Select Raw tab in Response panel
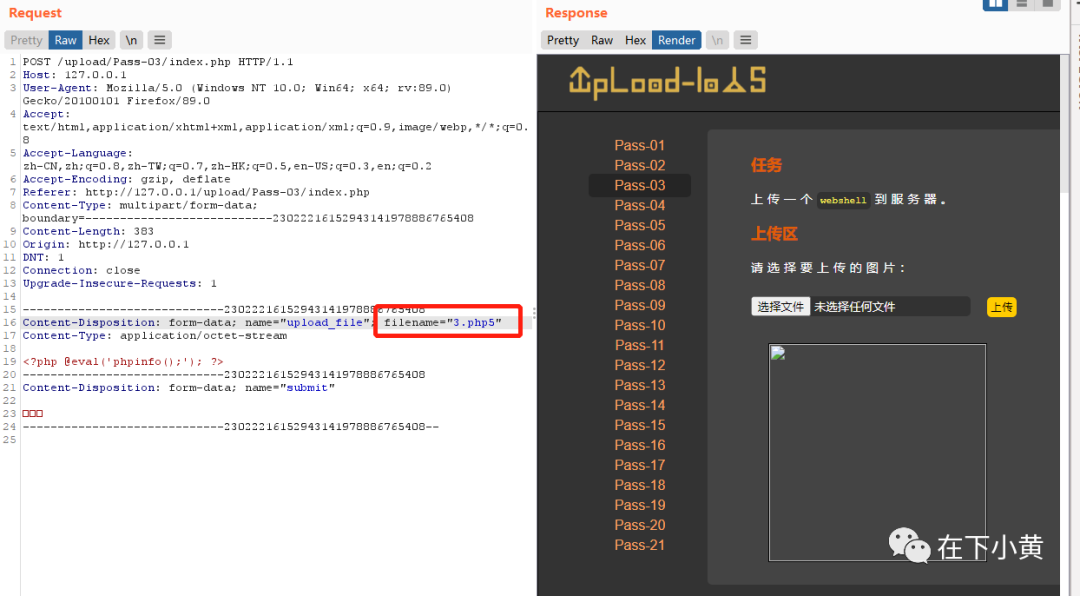Screen dimensions: 1080x596 click(x=601, y=40)
